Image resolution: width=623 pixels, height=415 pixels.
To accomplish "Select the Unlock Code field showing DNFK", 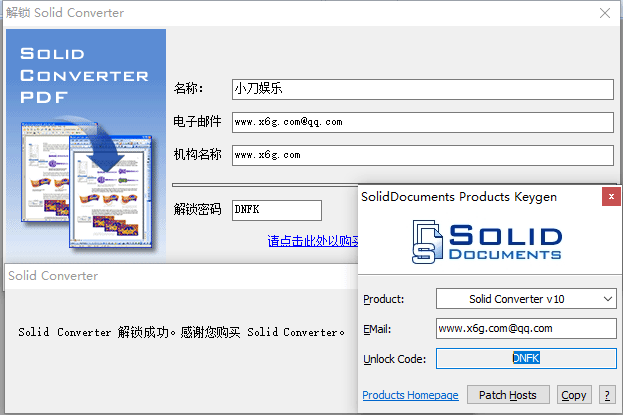I will click(526, 358).
